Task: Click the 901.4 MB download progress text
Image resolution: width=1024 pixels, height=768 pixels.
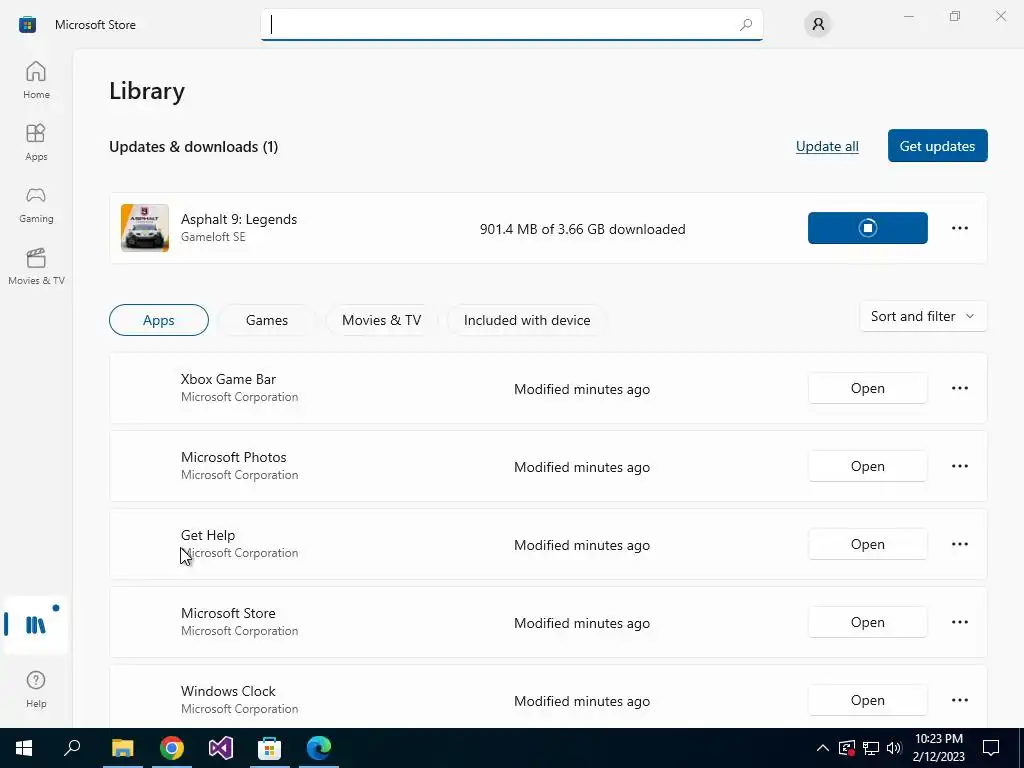Action: point(583,229)
